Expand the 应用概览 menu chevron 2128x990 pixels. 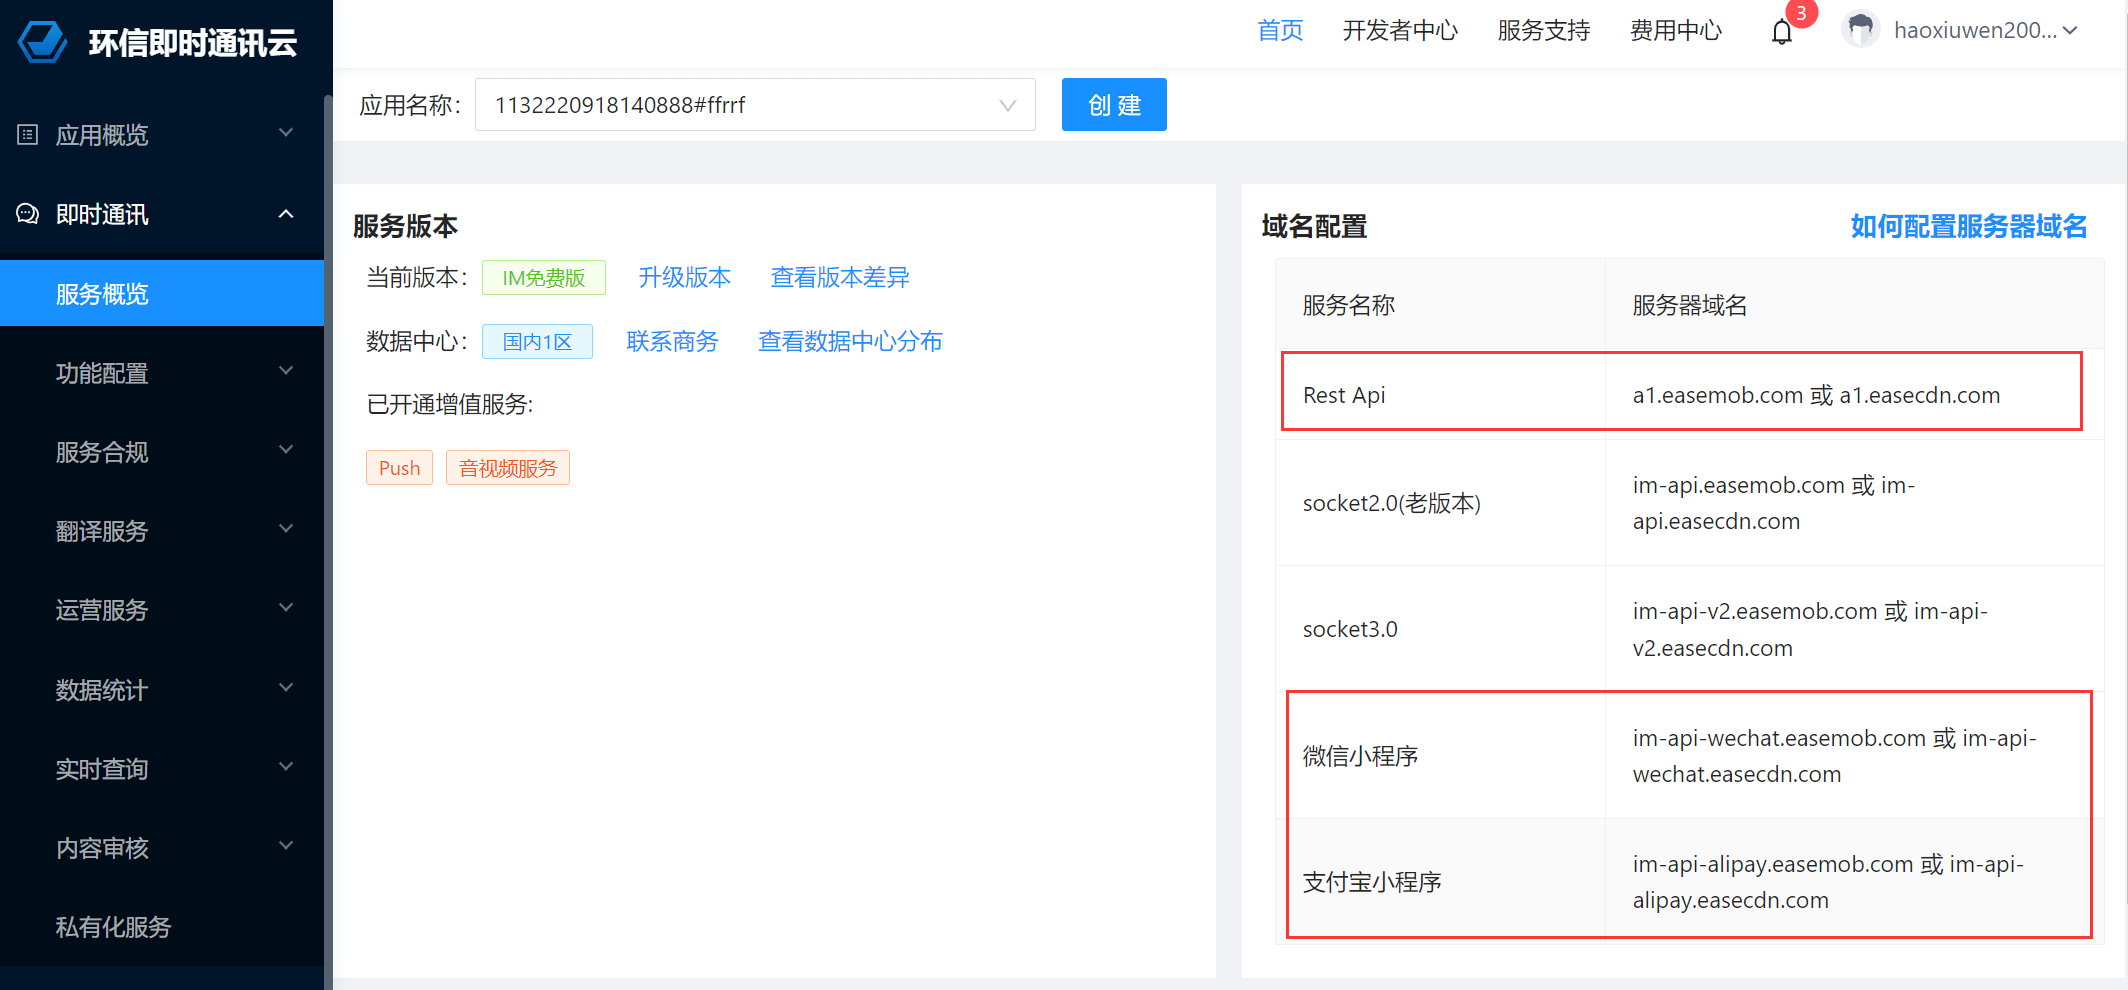tap(286, 133)
